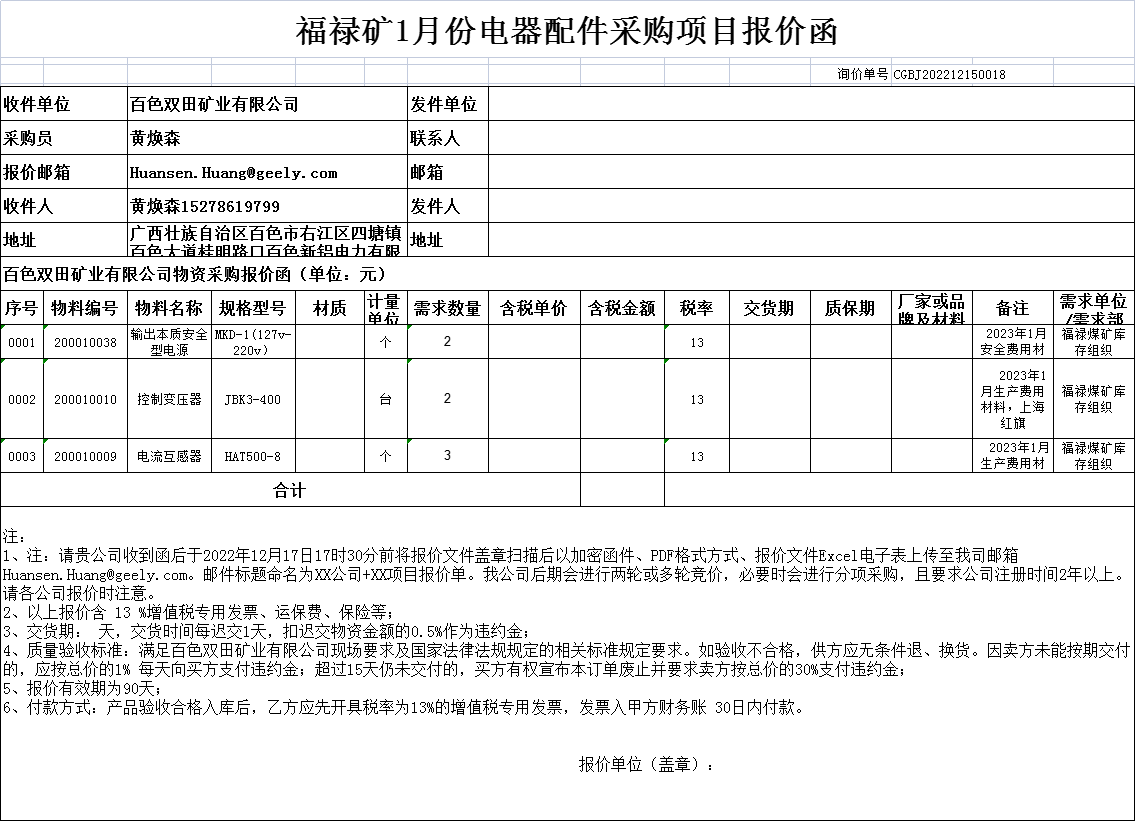Click the '交货期' column header
1135x821 pixels.
(769, 308)
